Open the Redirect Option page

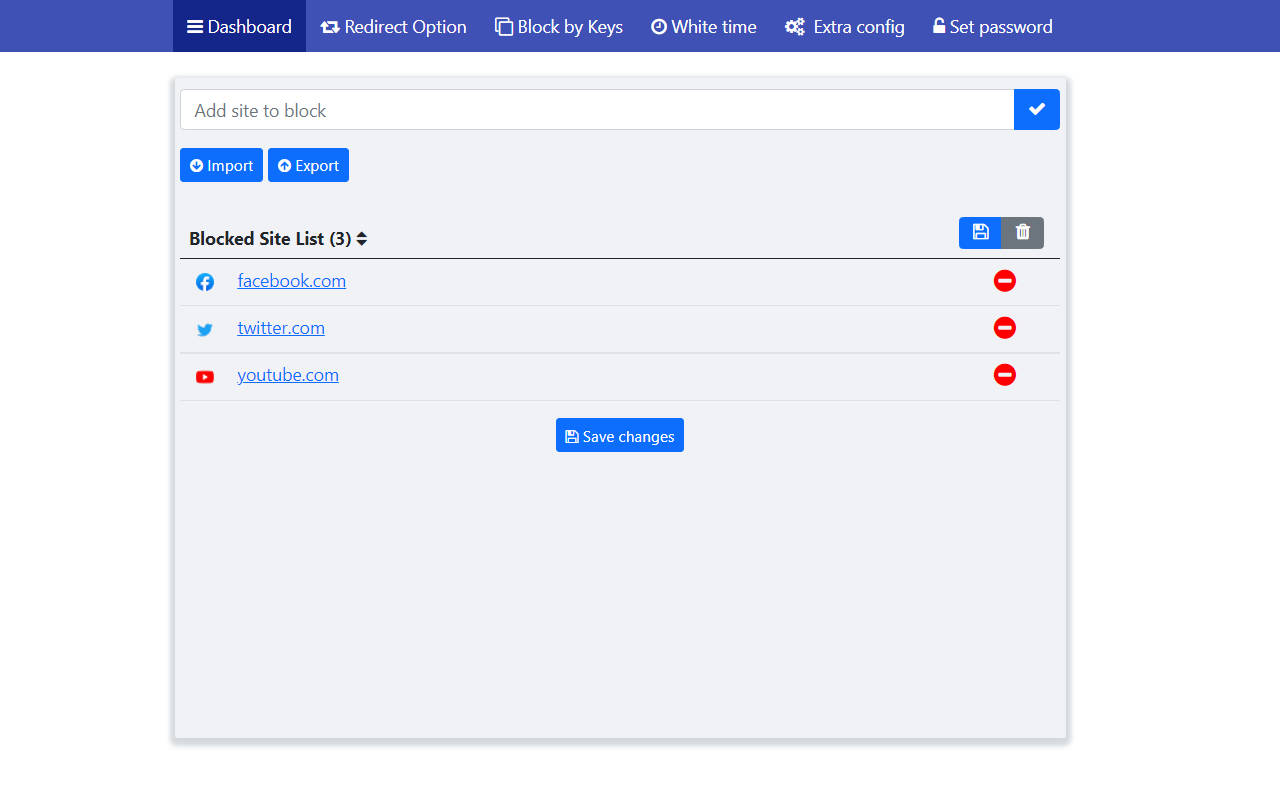[x=393, y=27]
